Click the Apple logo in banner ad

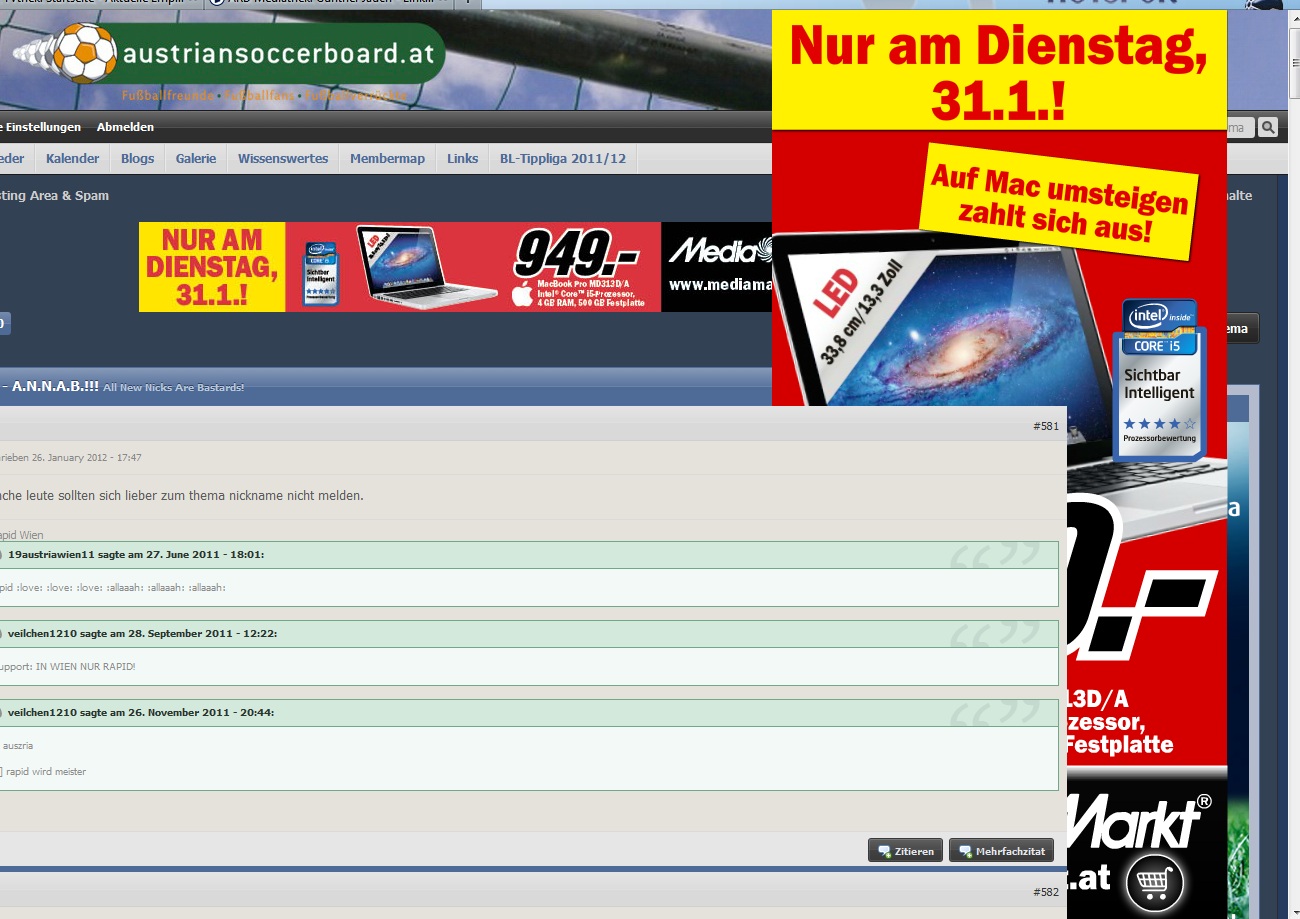pyautogui.click(x=521, y=294)
